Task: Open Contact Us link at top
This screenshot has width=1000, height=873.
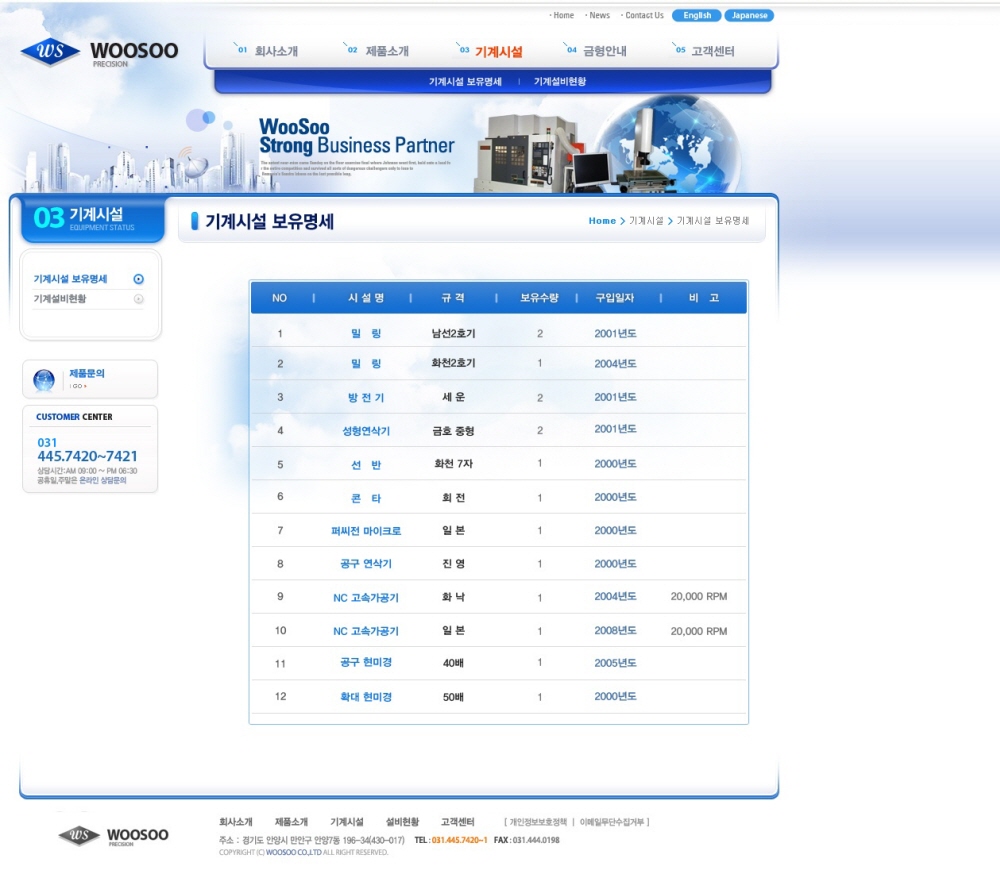Action: (644, 16)
